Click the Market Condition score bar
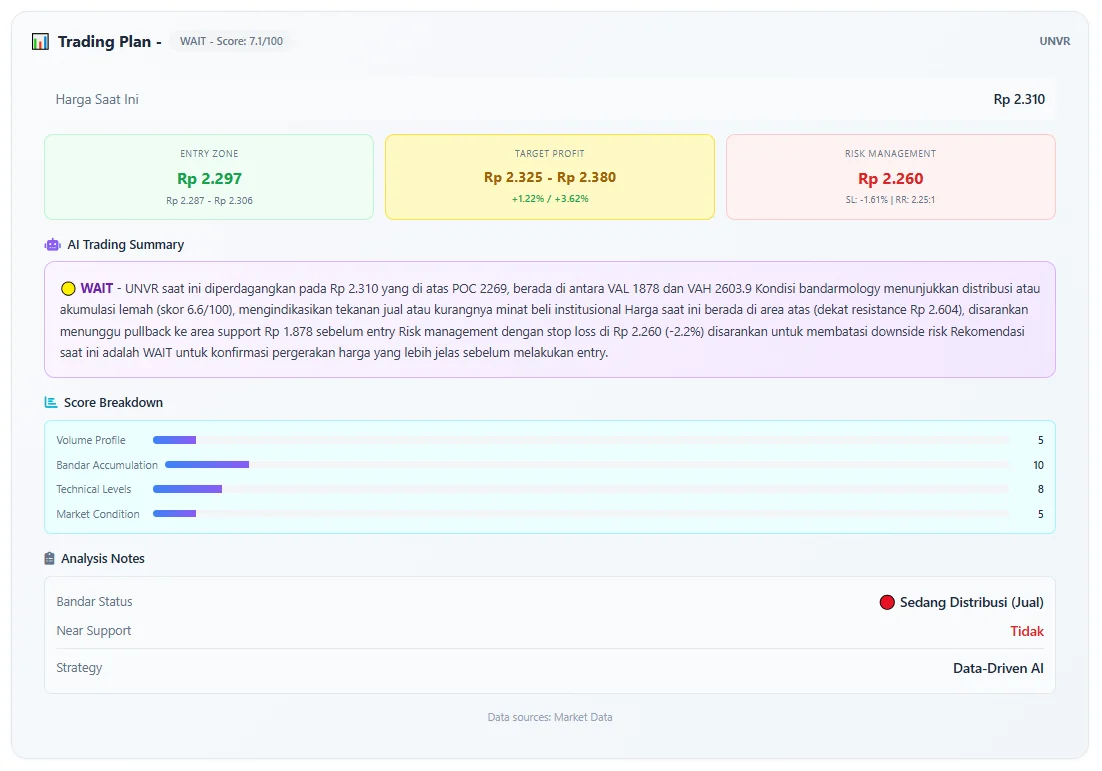 click(x=580, y=514)
